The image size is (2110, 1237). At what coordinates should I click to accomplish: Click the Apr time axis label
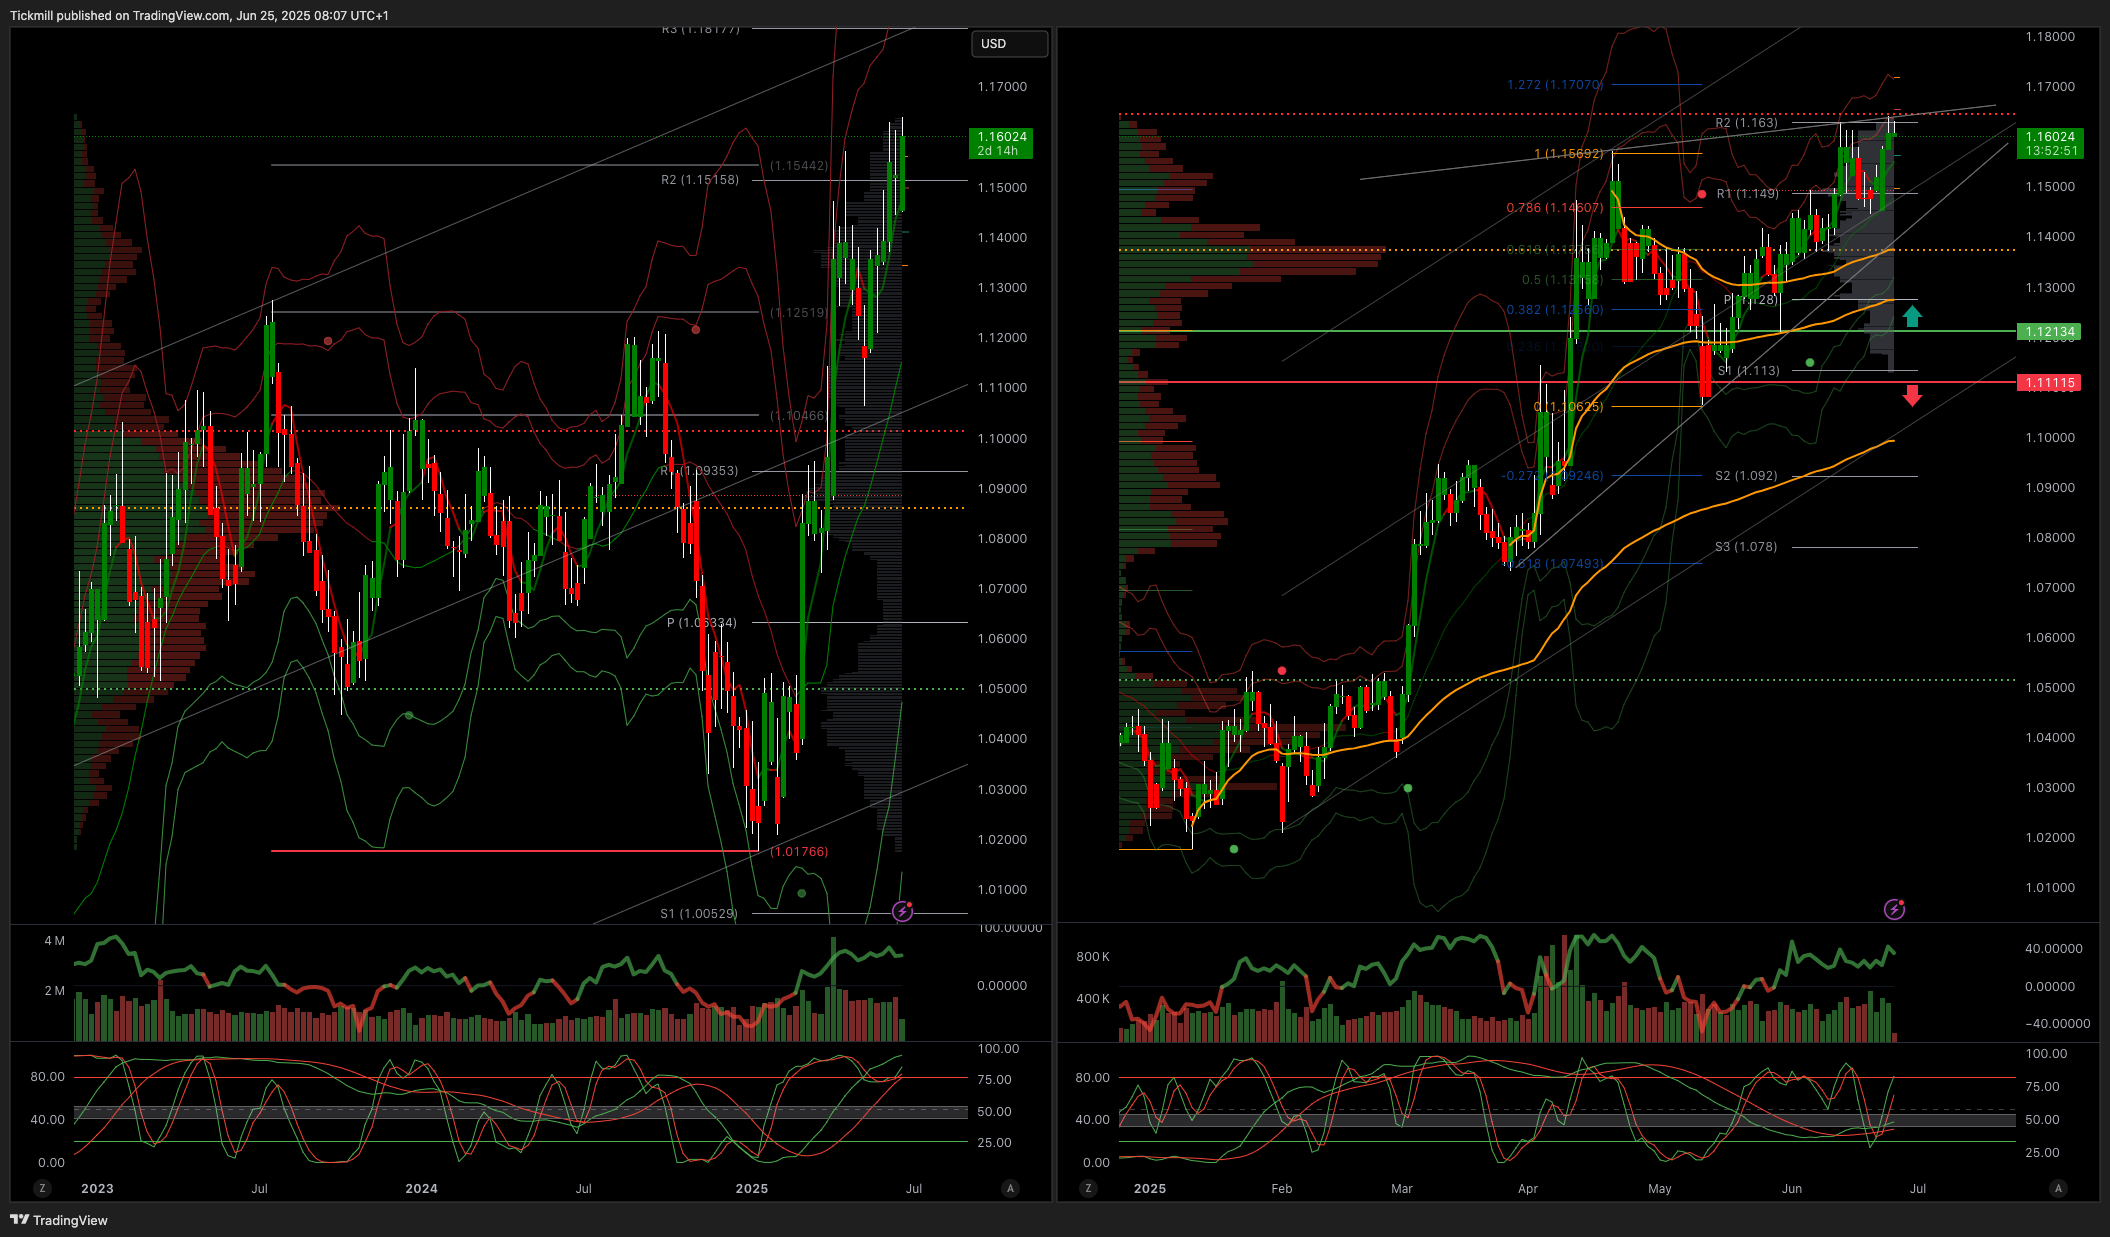click(1528, 1189)
